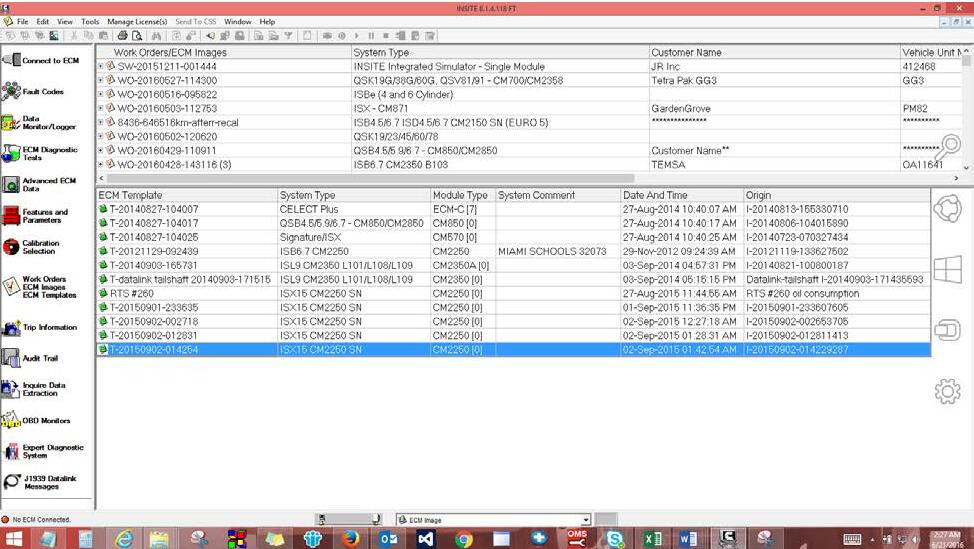The height and width of the screenshot is (549, 974).
Task: Click MIAMI SCHOOLS 32073 system comment
Action: (552, 251)
